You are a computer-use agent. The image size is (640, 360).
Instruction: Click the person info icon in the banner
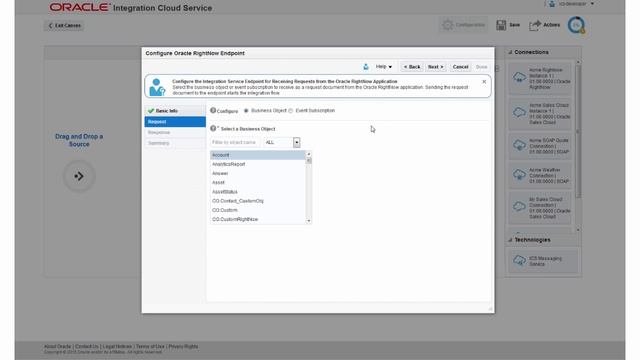157,87
